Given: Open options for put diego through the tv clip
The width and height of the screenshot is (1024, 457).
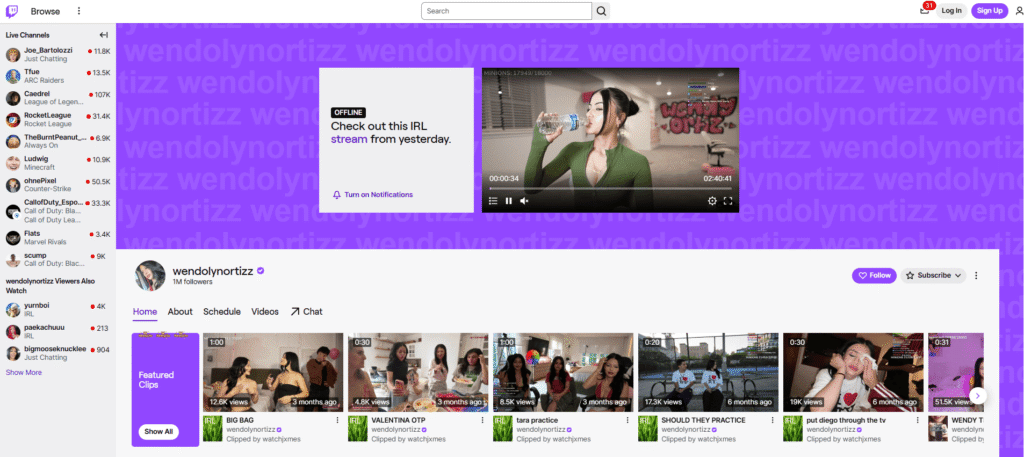Looking at the screenshot, I should (x=918, y=420).
